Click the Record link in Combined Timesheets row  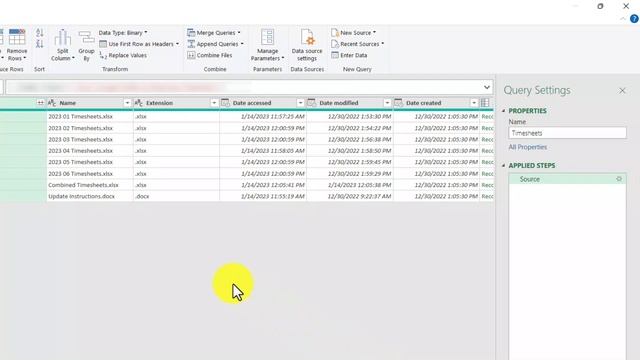pyautogui.click(x=487, y=185)
